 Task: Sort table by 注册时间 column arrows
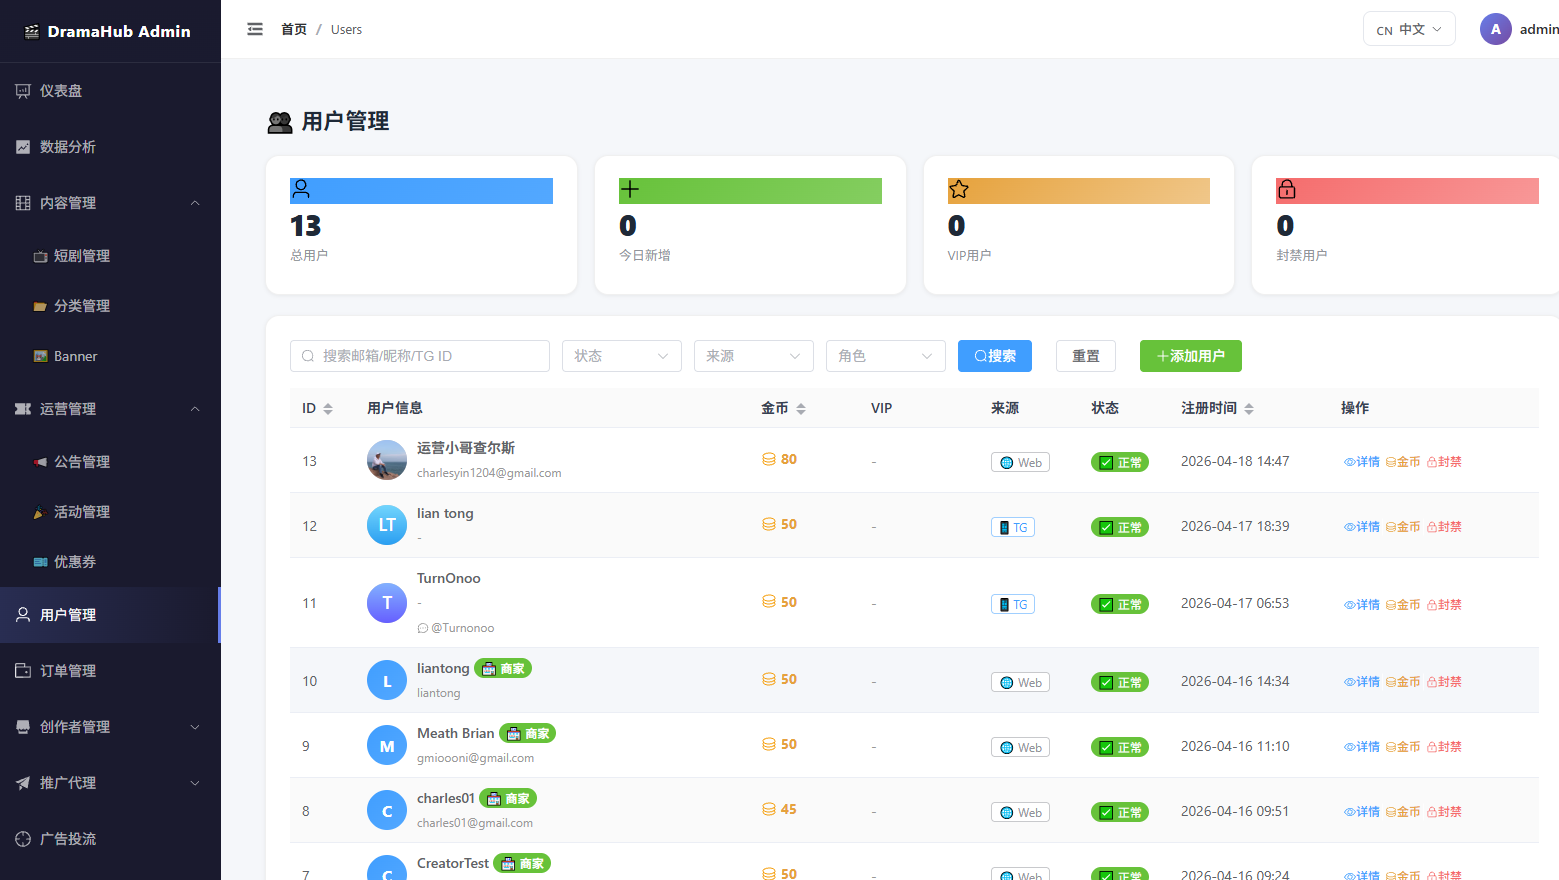click(1249, 408)
